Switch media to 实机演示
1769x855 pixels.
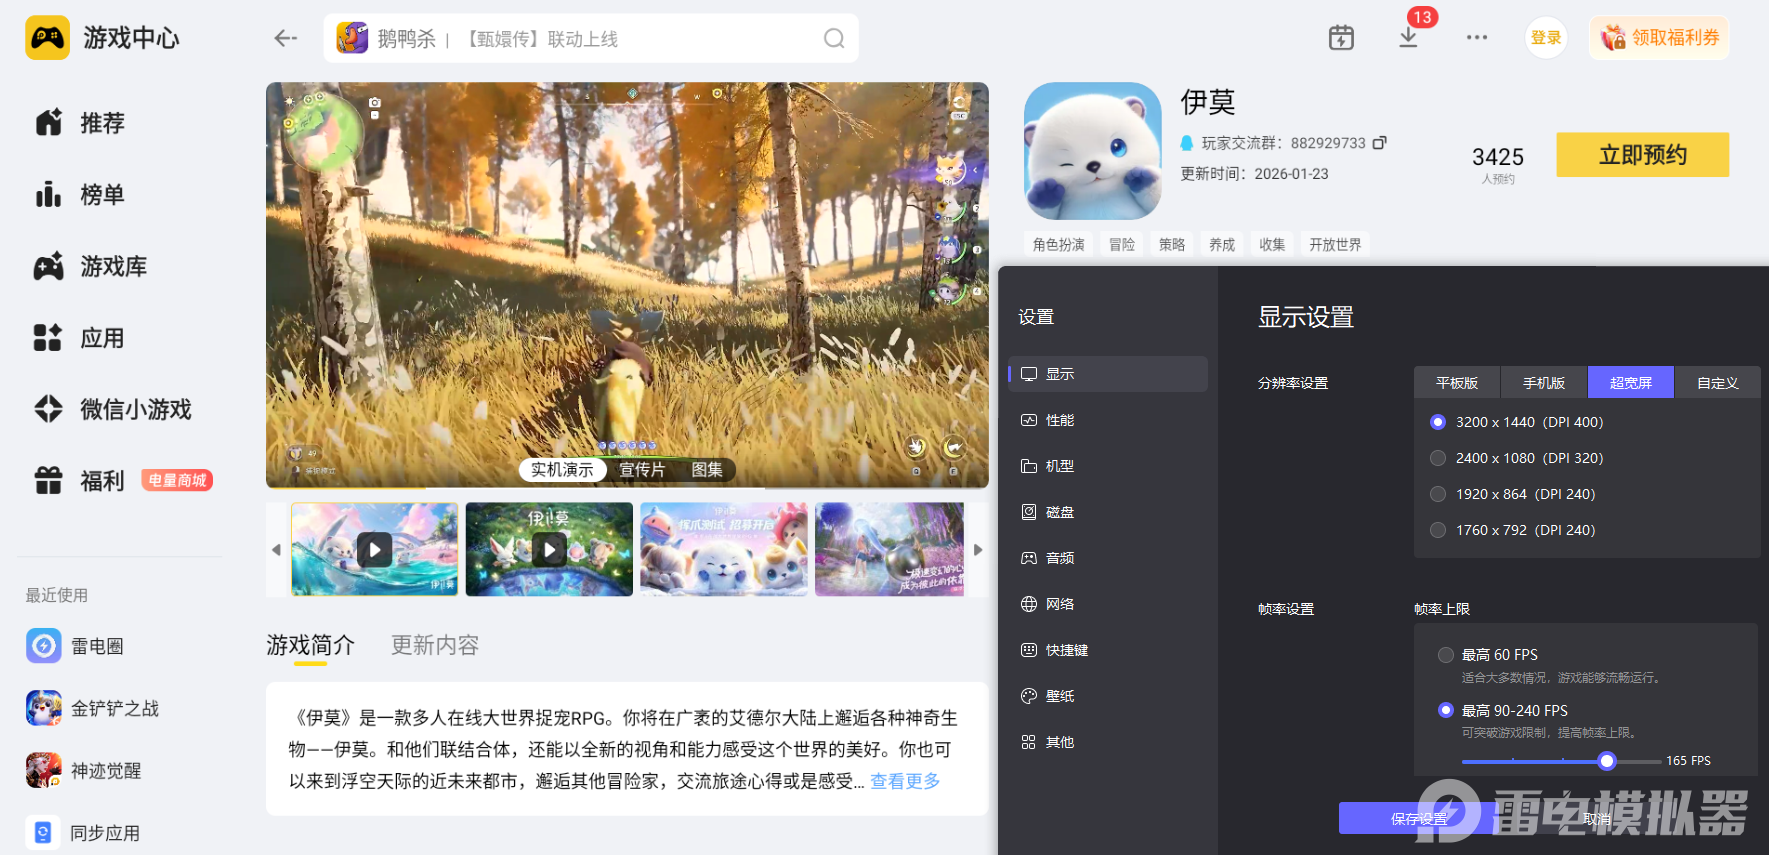(562, 470)
